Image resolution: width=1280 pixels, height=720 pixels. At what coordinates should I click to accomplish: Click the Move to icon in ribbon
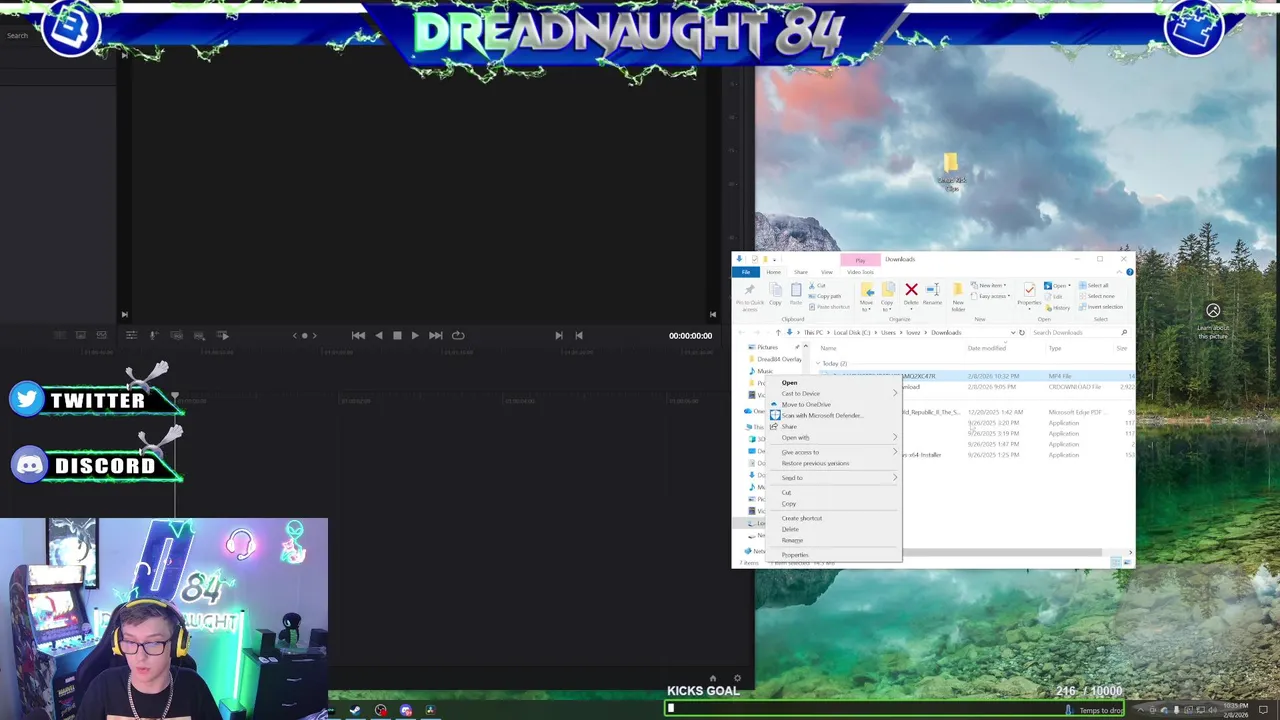(x=866, y=291)
